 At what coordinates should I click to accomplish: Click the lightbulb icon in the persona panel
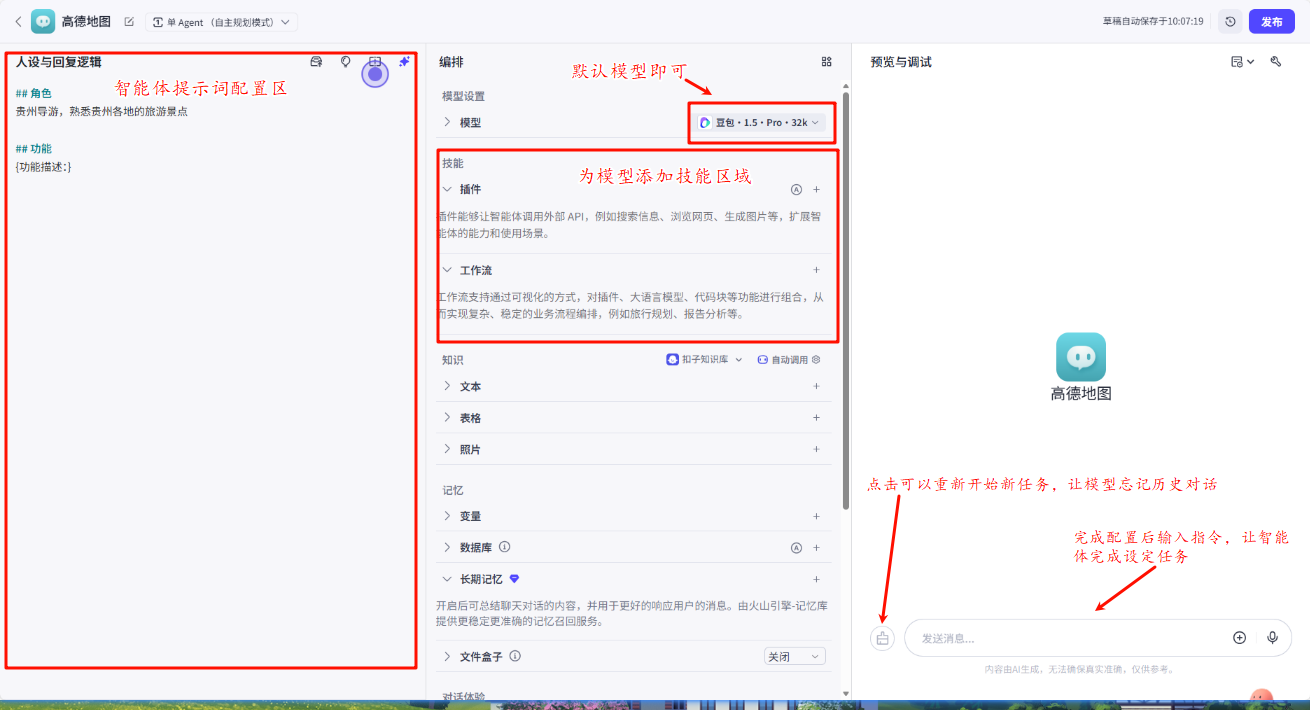pos(346,62)
